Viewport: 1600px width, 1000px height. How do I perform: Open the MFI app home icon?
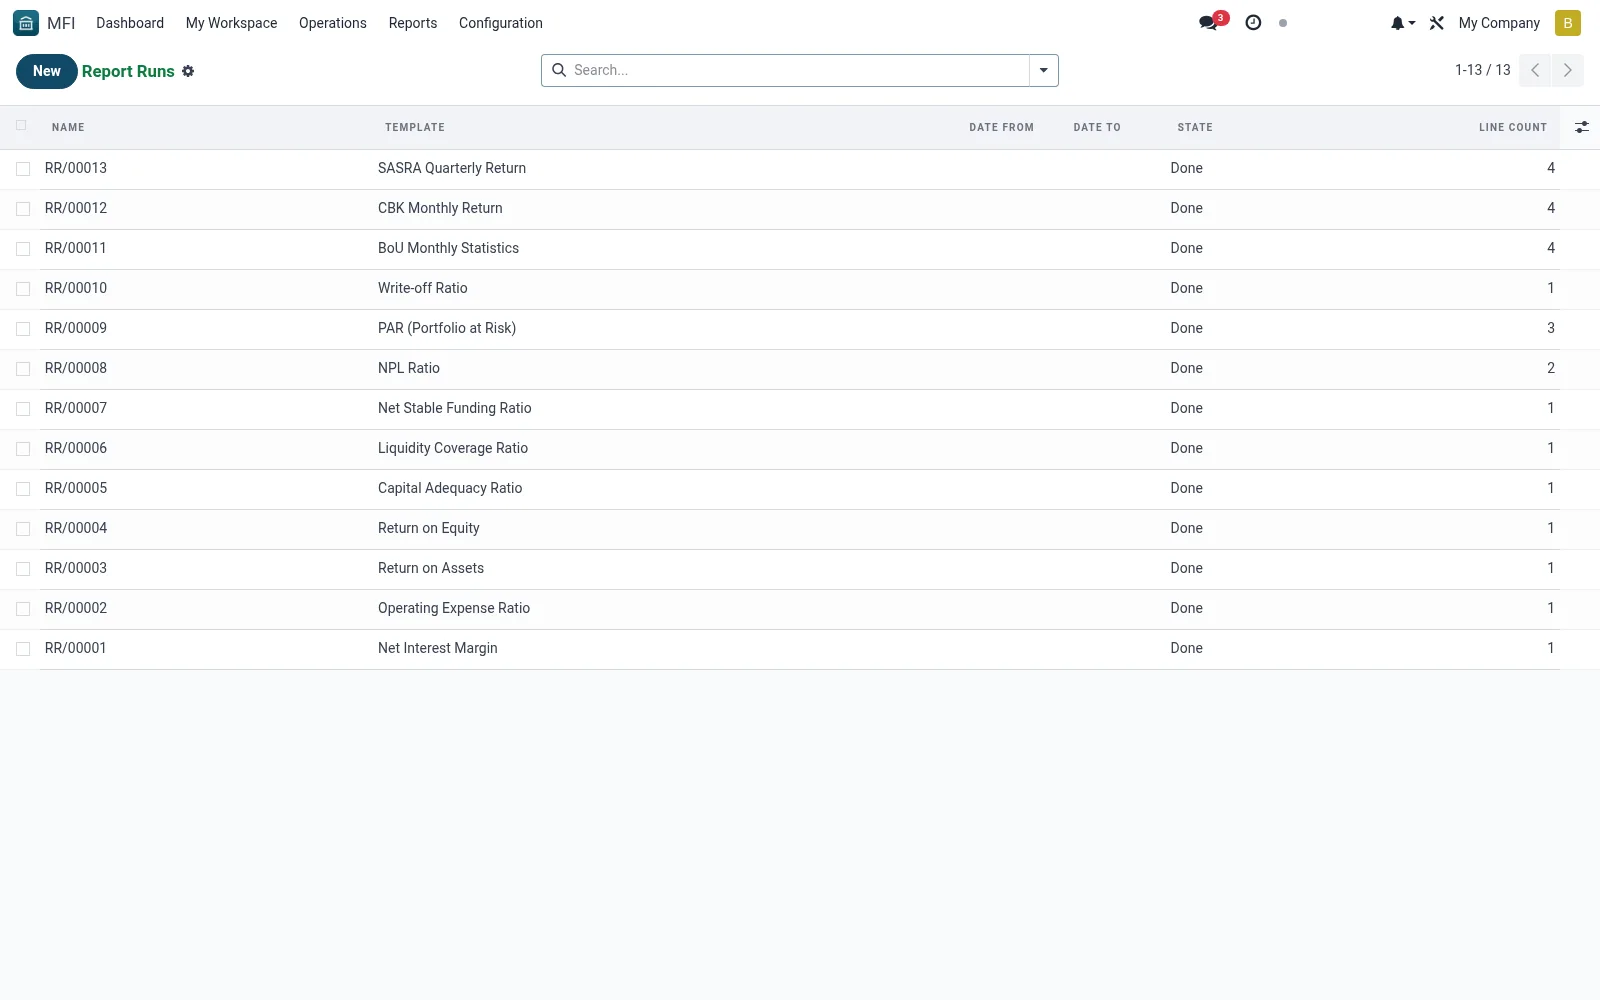26,23
